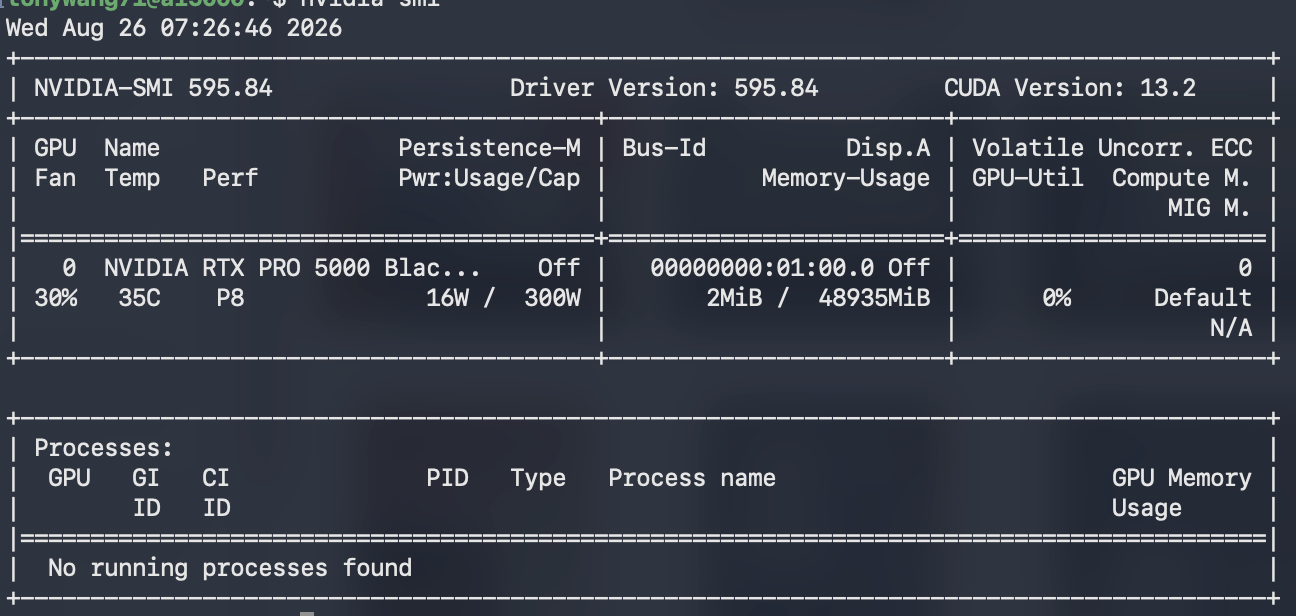Click performance state 'P8'
1296x616 pixels.
tap(230, 298)
